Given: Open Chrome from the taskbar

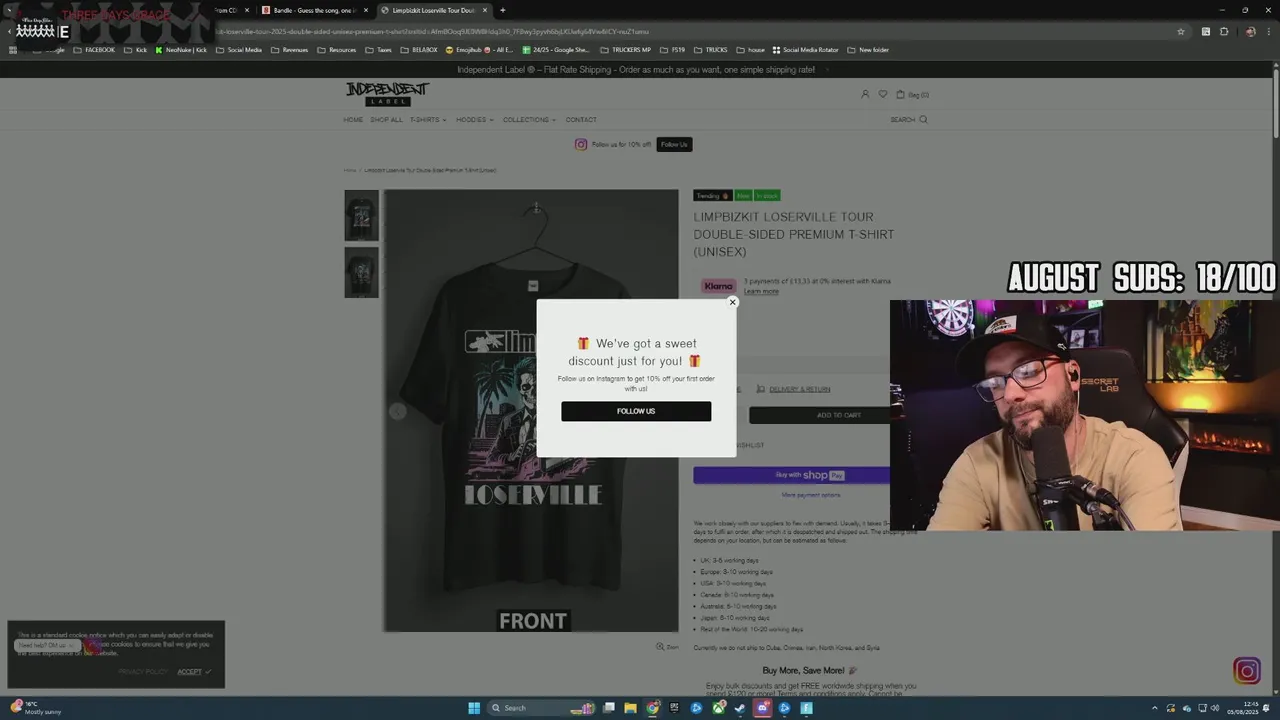Looking at the screenshot, I should pyautogui.click(x=652, y=708).
